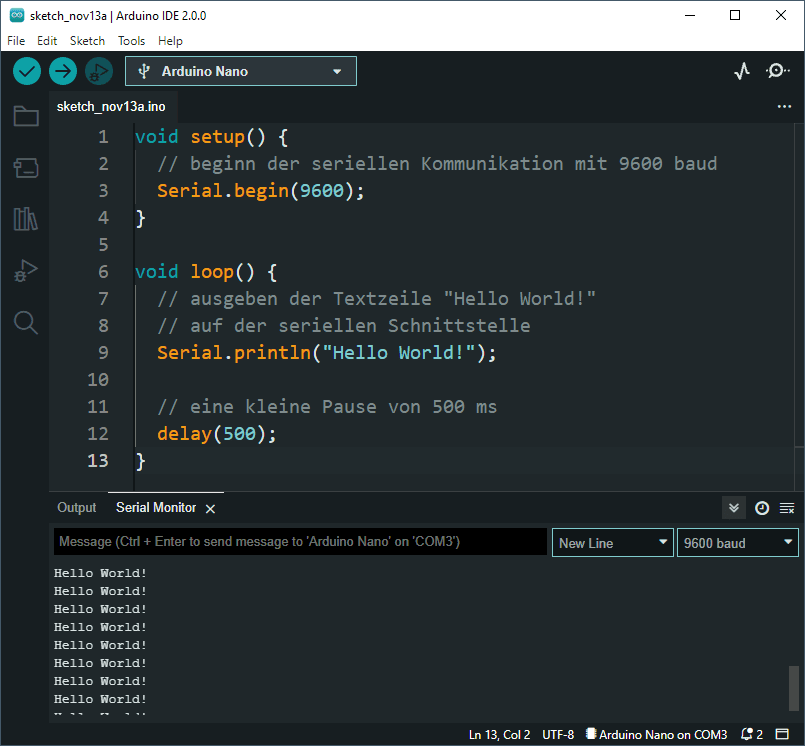Open the New Line line-ending dropdown
The width and height of the screenshot is (805, 746).
(x=613, y=543)
